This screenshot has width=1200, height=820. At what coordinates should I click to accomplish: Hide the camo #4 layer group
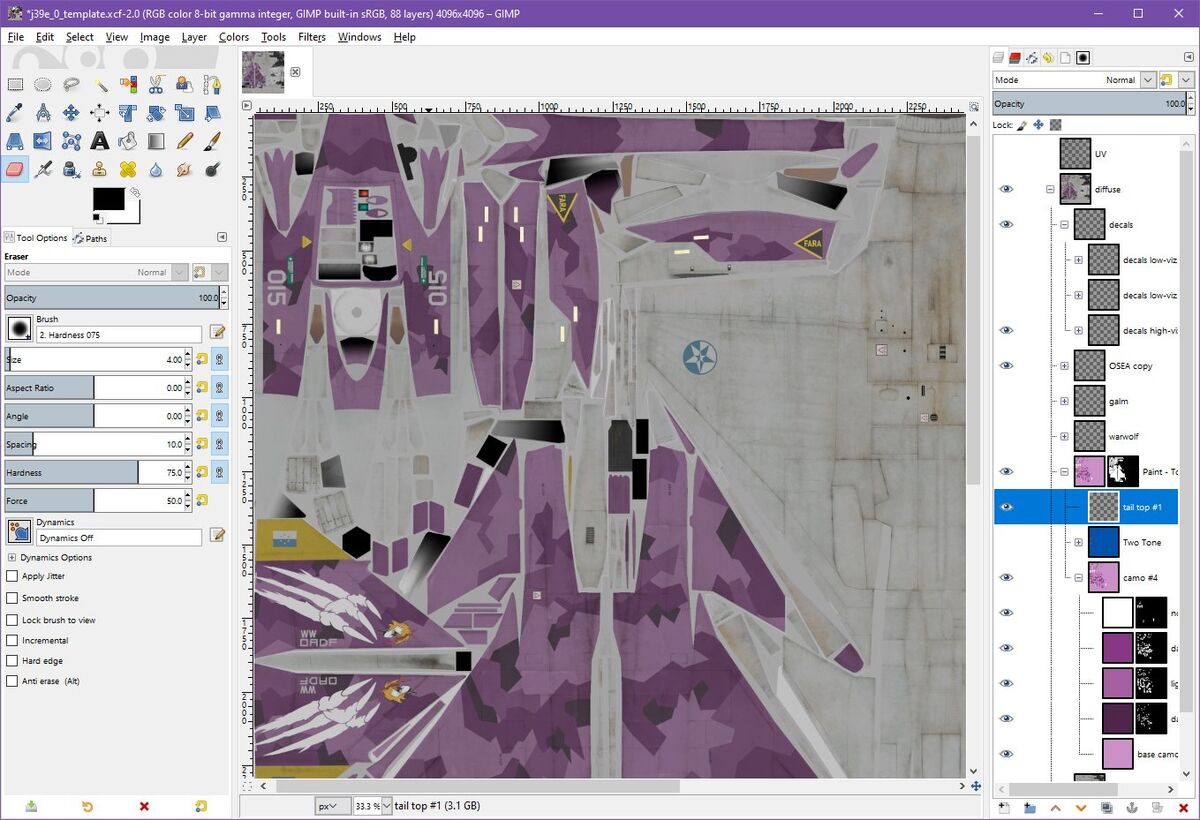tap(1006, 577)
